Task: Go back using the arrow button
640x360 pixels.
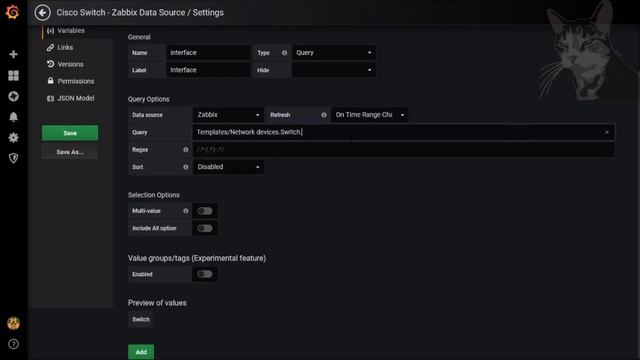Action: pyautogui.click(x=42, y=13)
